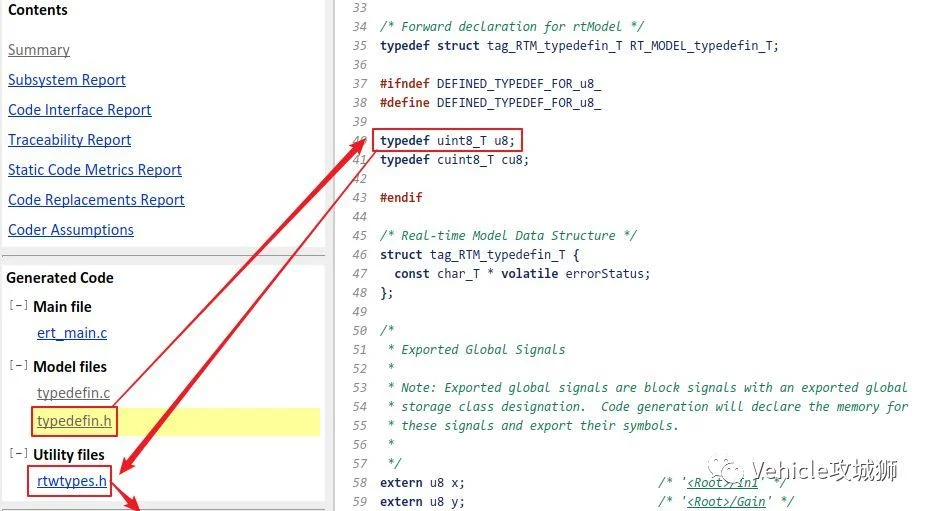Click the '#endif' directive line
The height and width of the screenshot is (511, 927).
(x=401, y=198)
